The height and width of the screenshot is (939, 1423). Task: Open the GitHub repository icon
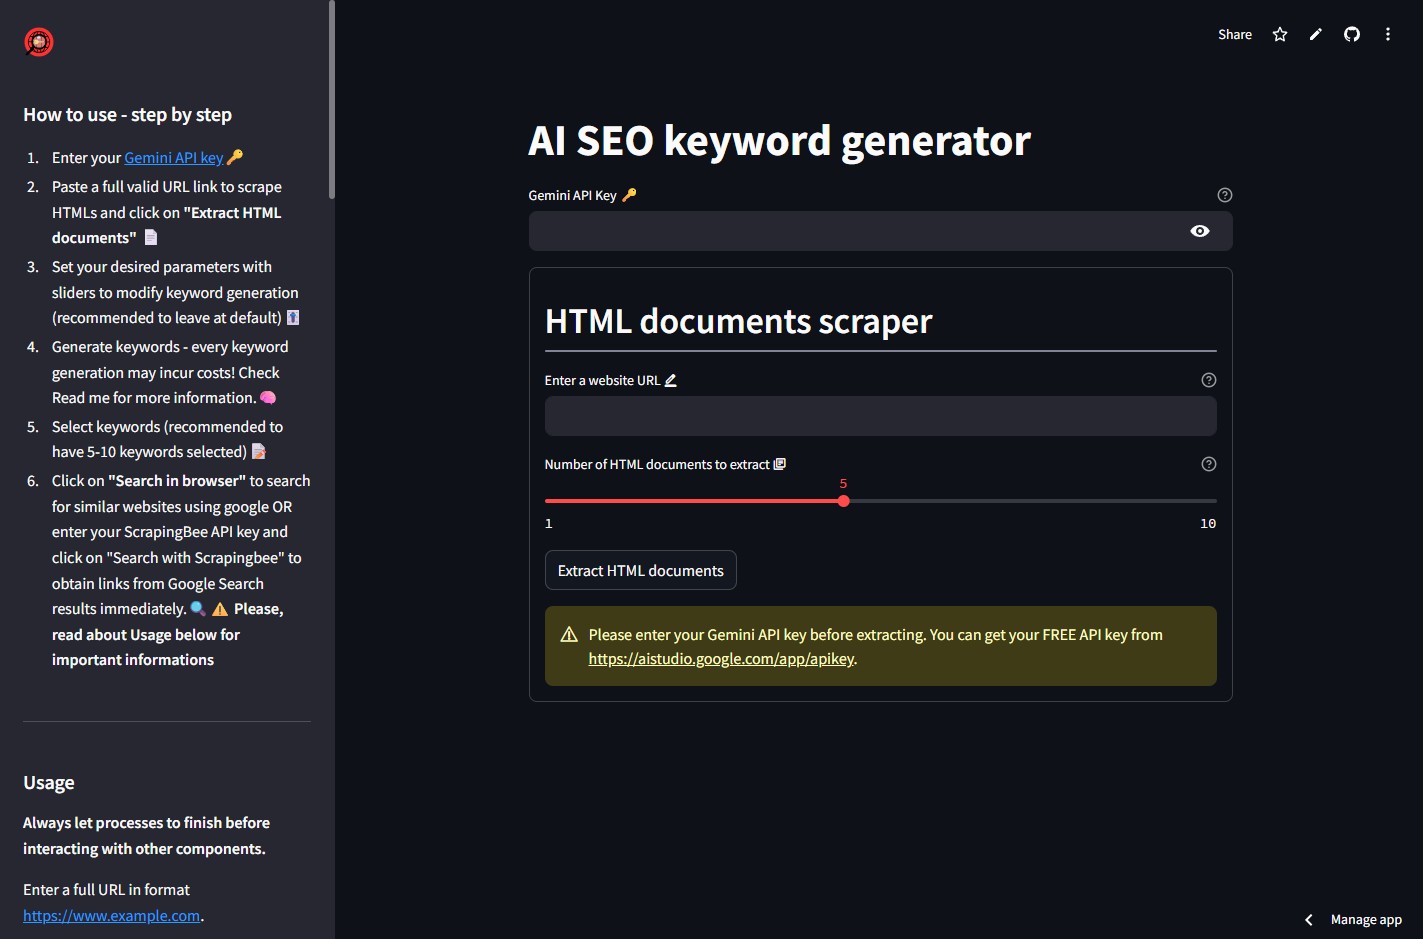(1352, 35)
